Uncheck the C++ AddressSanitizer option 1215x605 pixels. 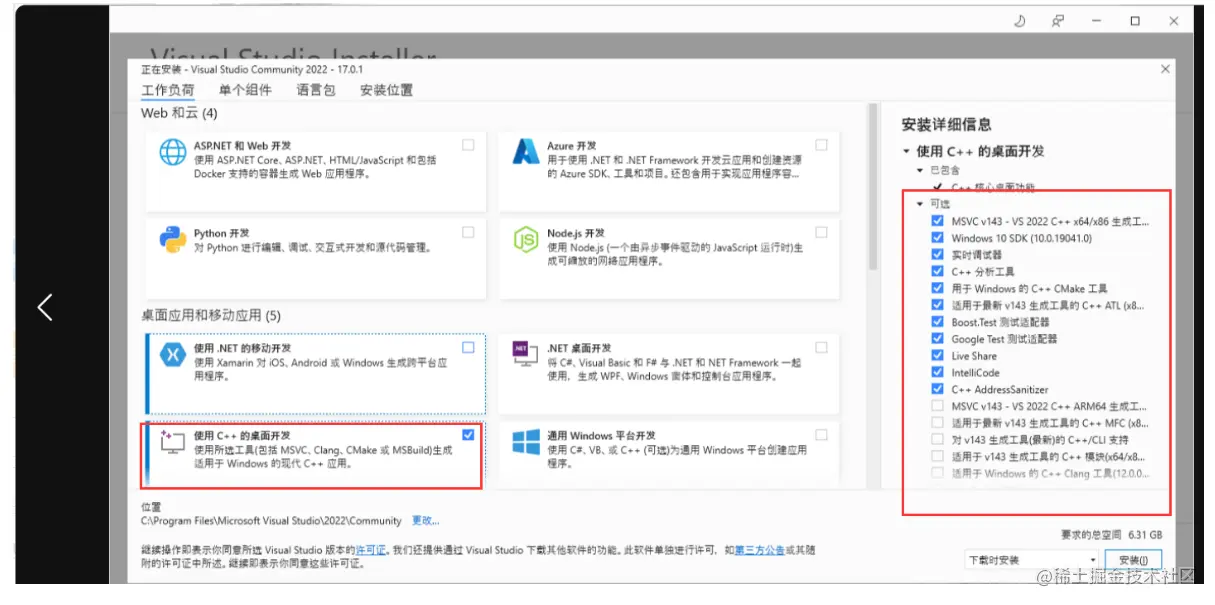(937, 389)
